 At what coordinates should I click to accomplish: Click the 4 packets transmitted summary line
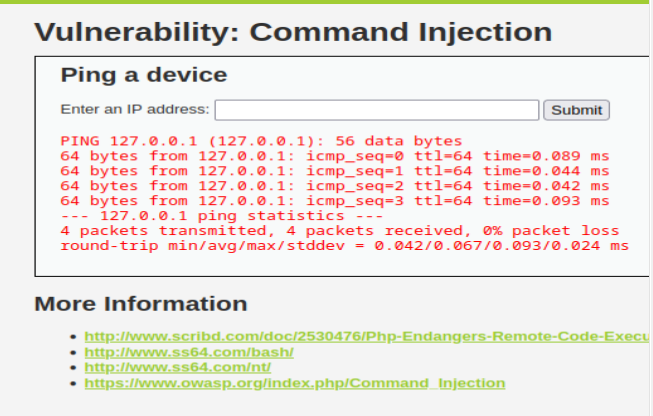click(x=340, y=231)
